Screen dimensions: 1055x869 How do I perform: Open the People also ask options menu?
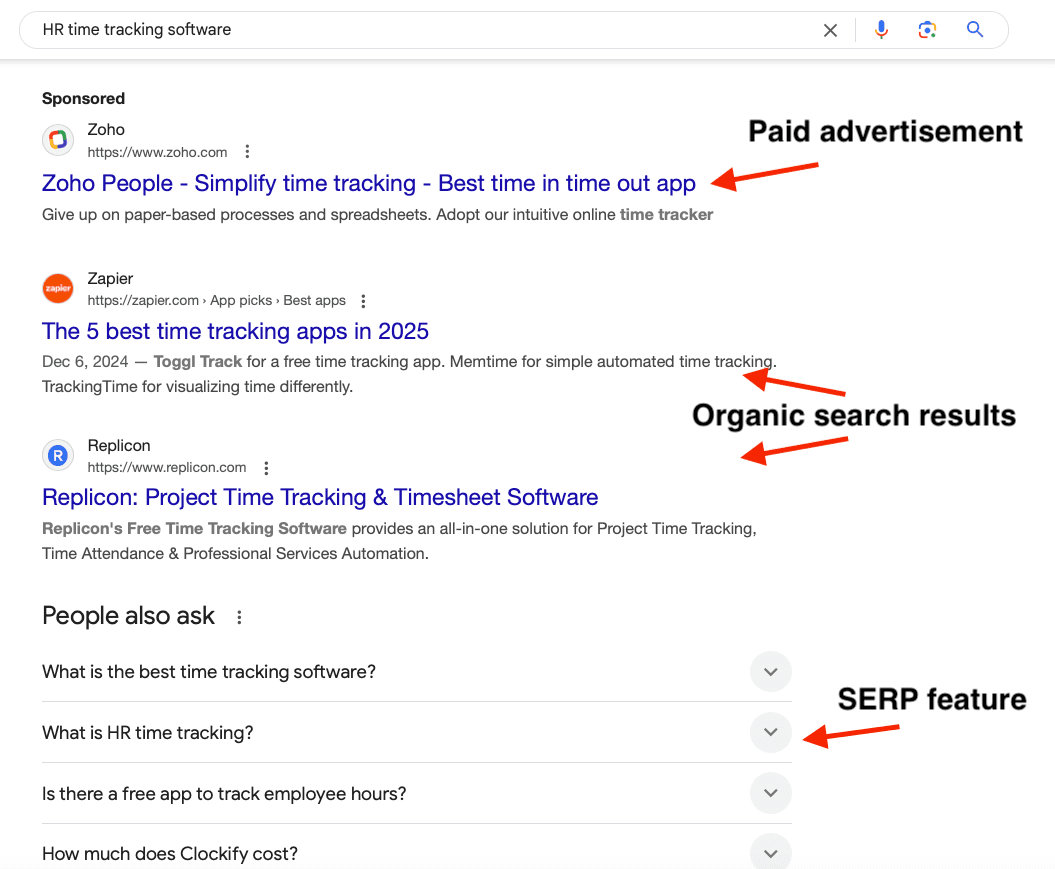coord(239,617)
